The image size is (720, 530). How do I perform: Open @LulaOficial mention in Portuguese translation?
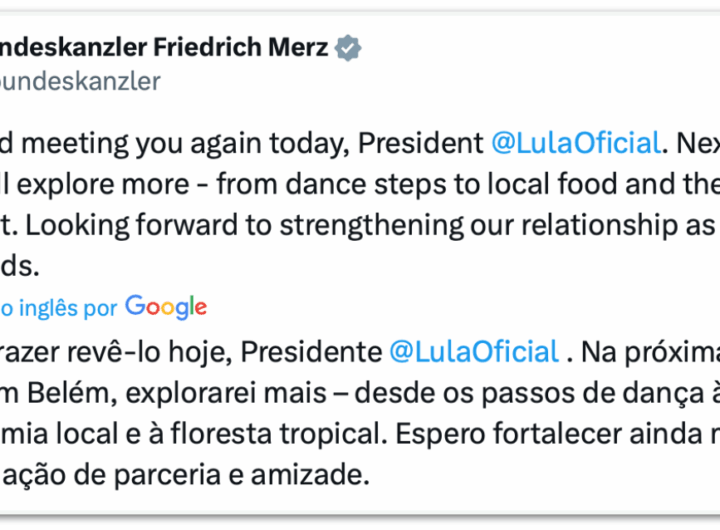pyautogui.click(x=473, y=352)
